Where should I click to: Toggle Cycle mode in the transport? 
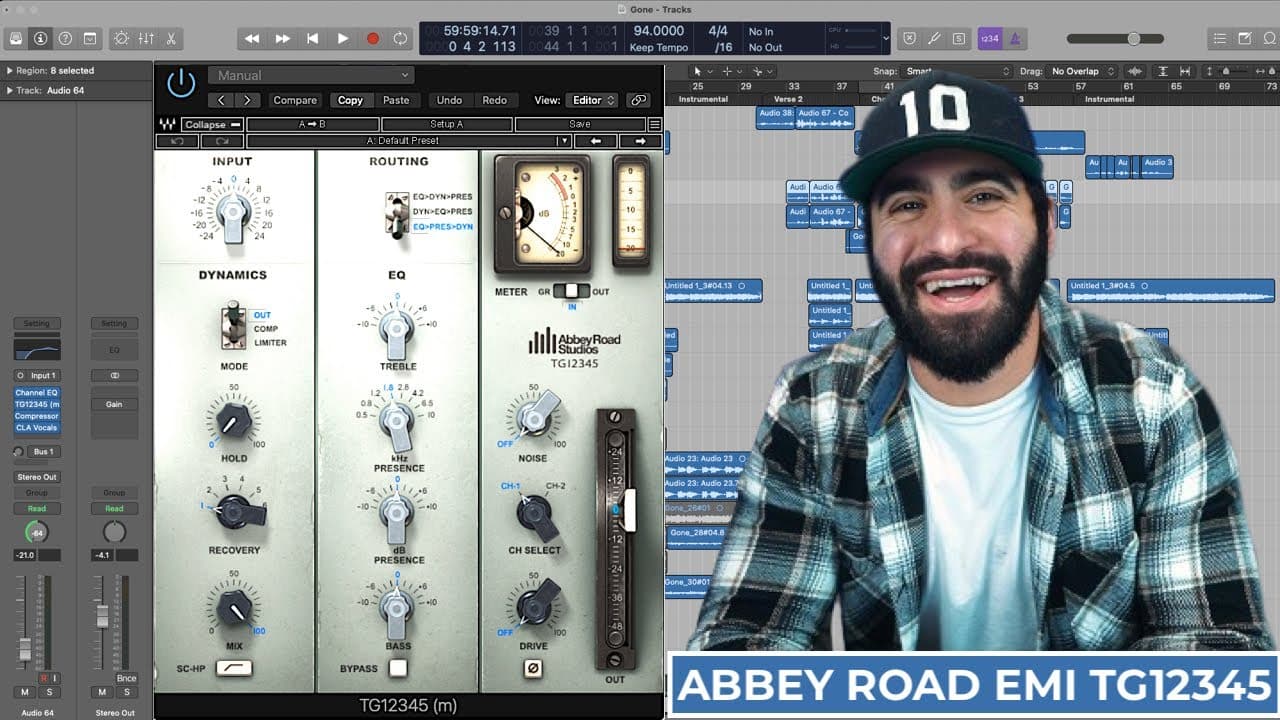tap(401, 39)
